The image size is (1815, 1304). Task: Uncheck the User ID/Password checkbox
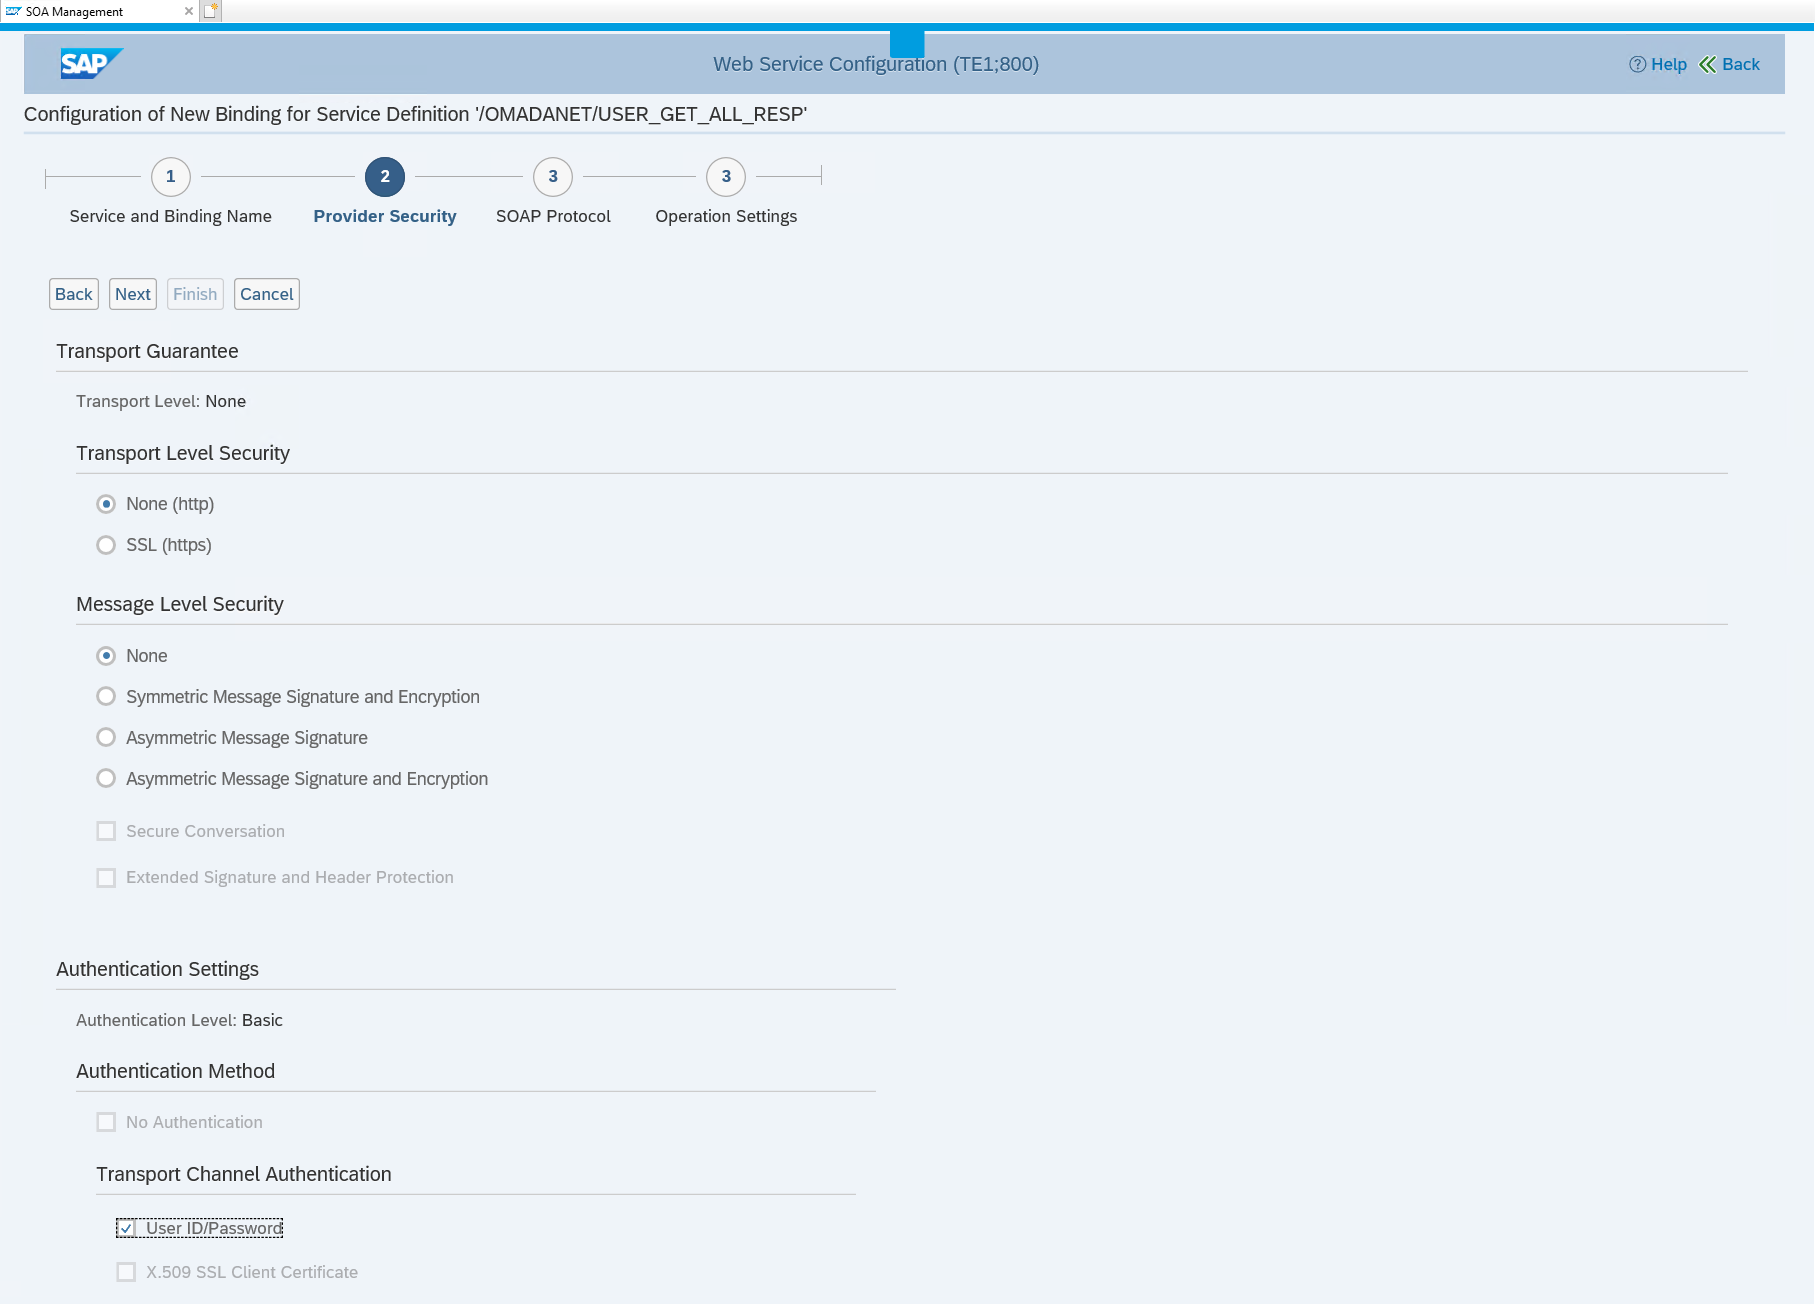(x=126, y=1228)
